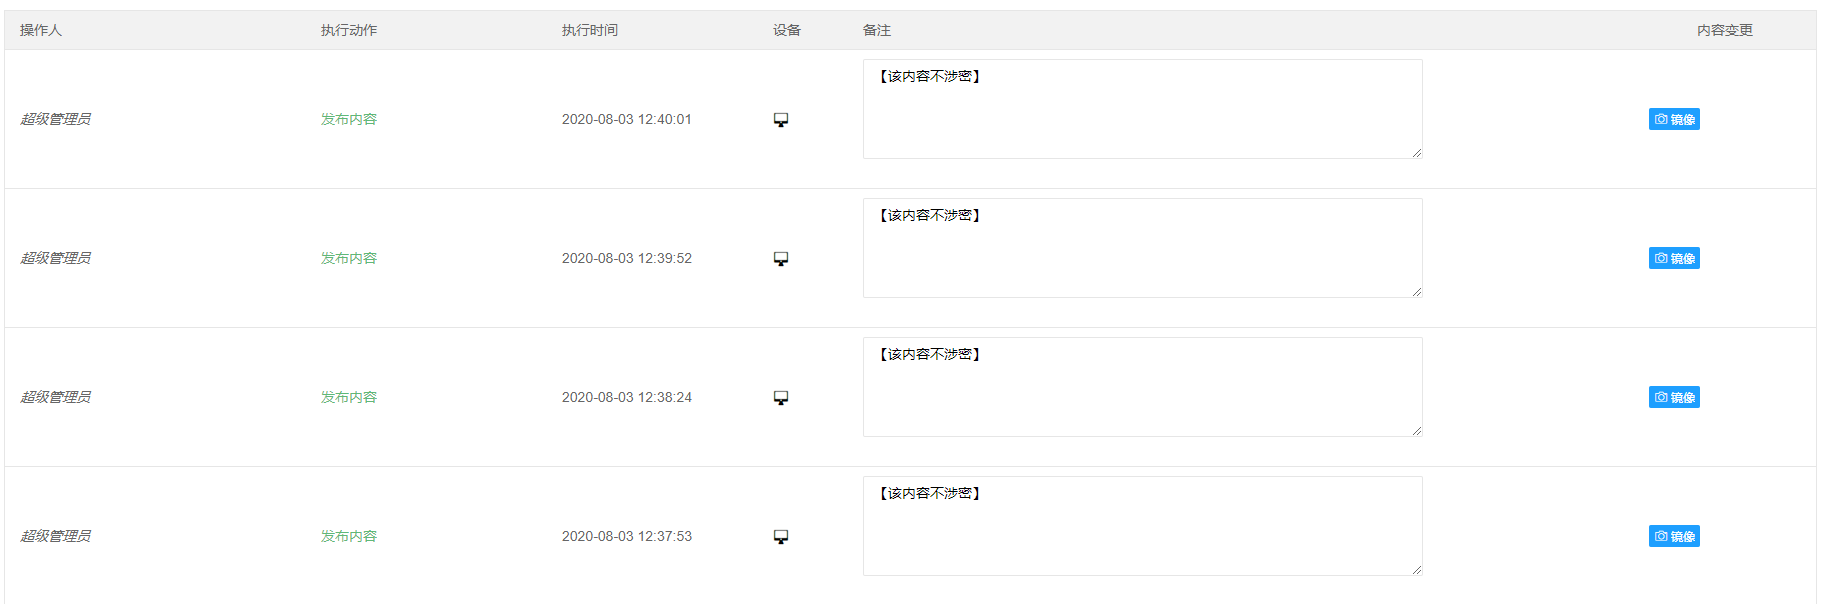Viewport: 1822px width, 604px height.
Task: Click the 执行时间 column header
Action: pos(590,30)
